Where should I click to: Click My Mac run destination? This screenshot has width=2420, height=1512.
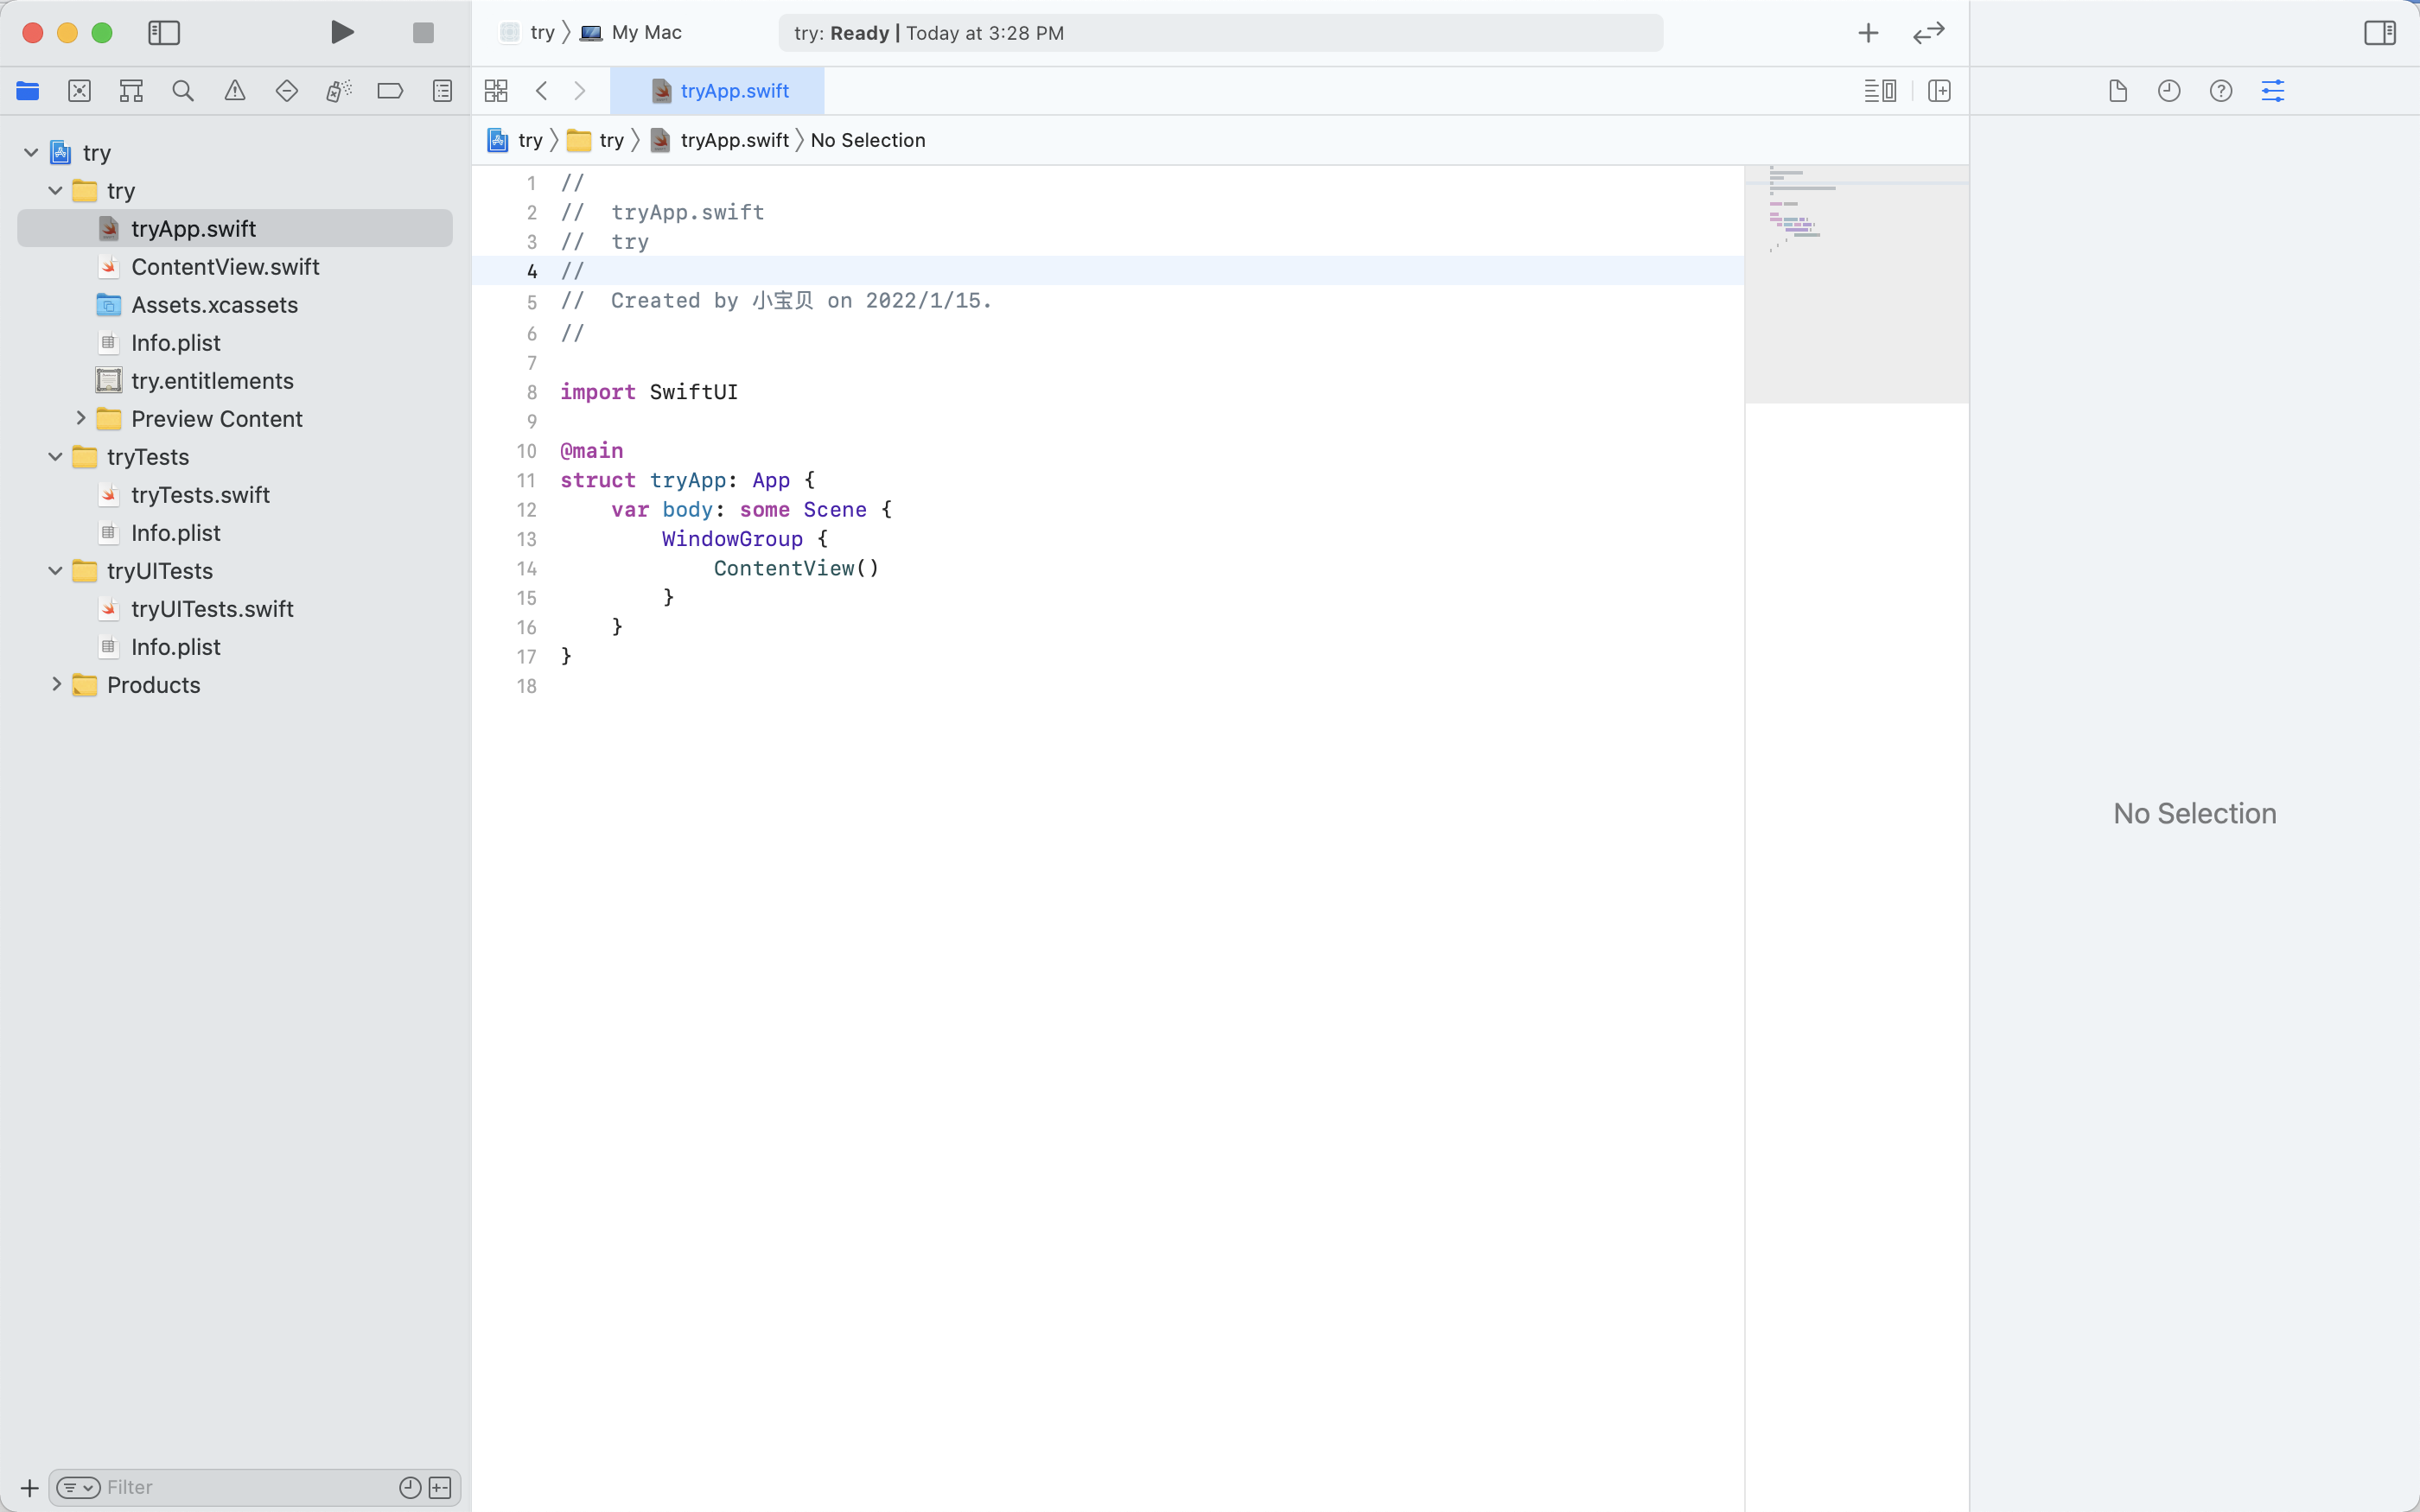coord(645,33)
